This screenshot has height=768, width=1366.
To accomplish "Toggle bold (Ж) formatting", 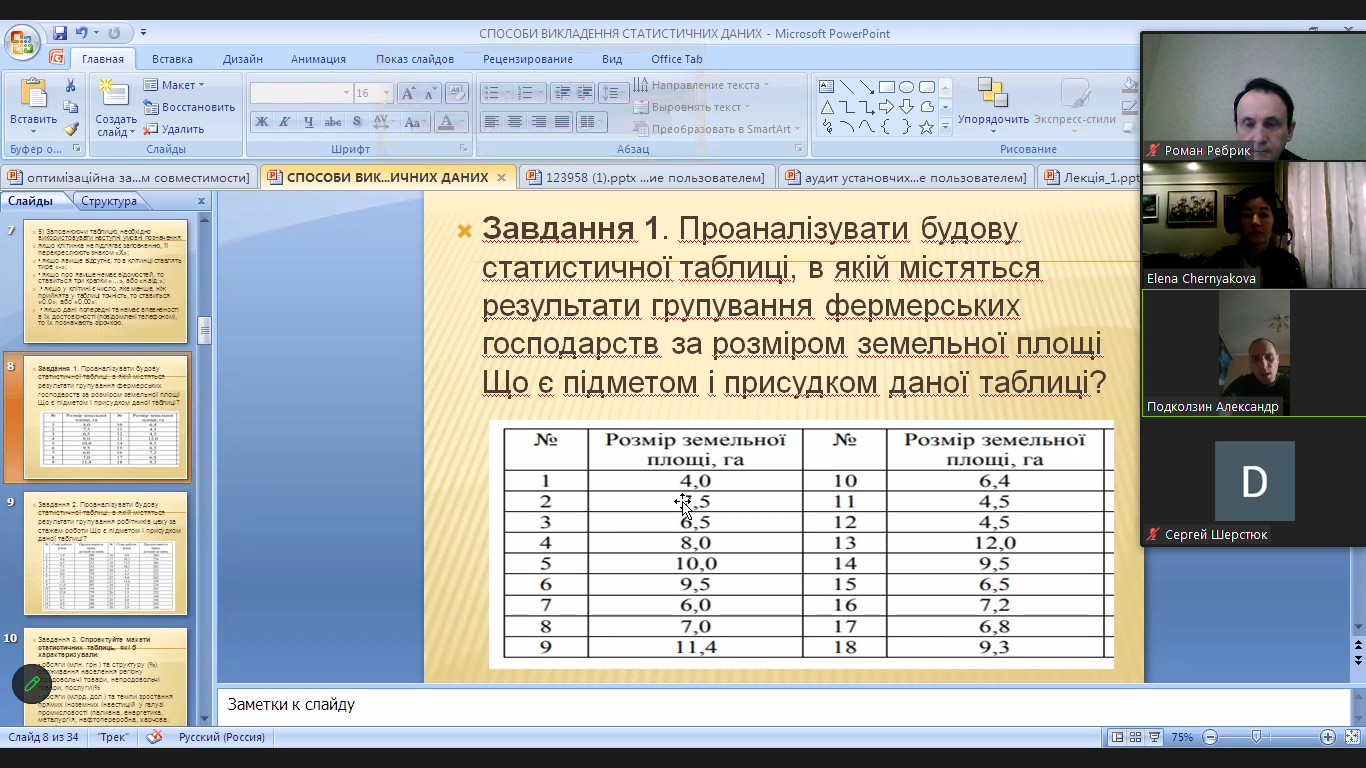I will (x=262, y=122).
